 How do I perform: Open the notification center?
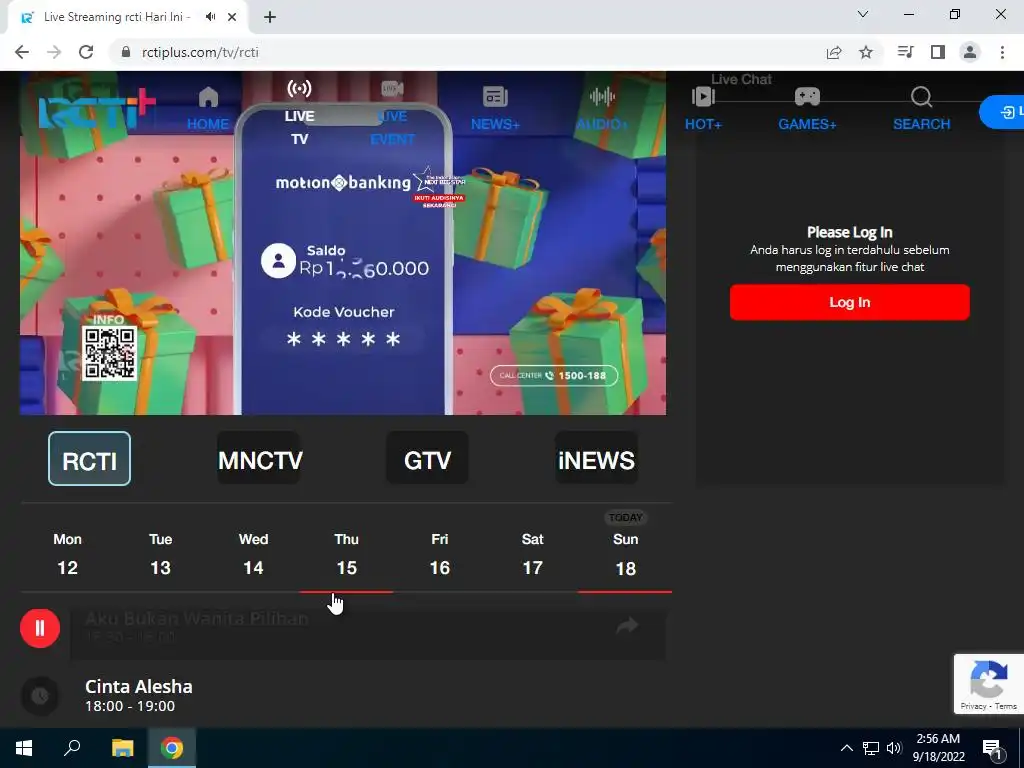coord(993,748)
